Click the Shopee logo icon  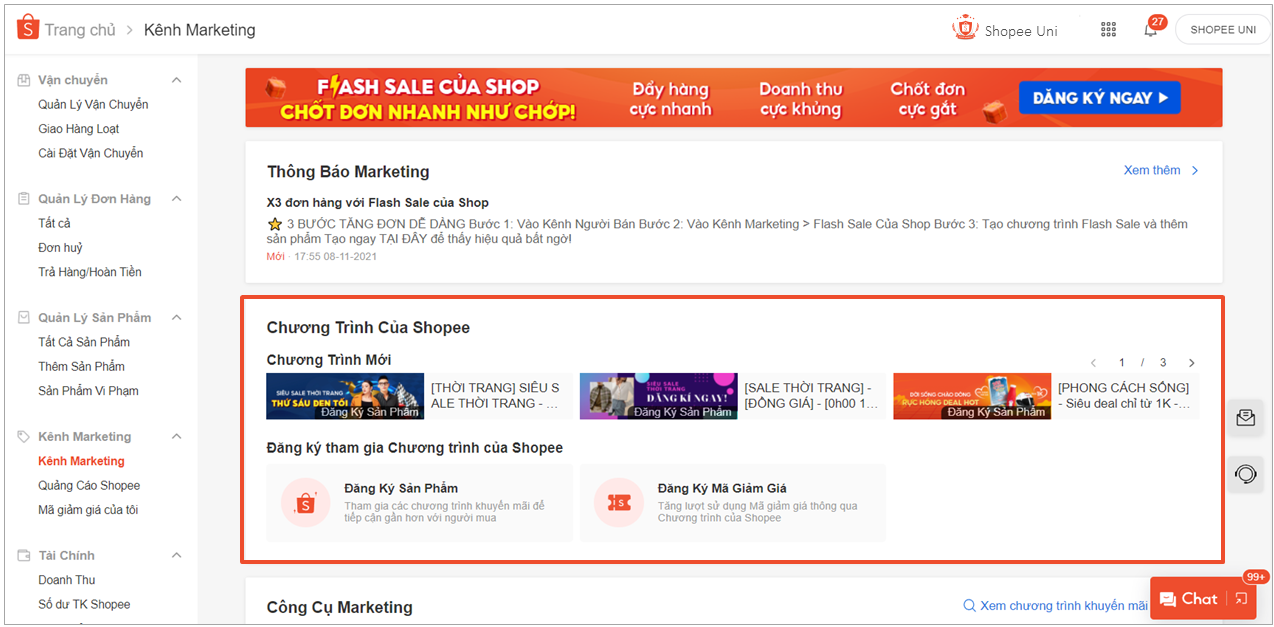pyautogui.click(x=27, y=28)
